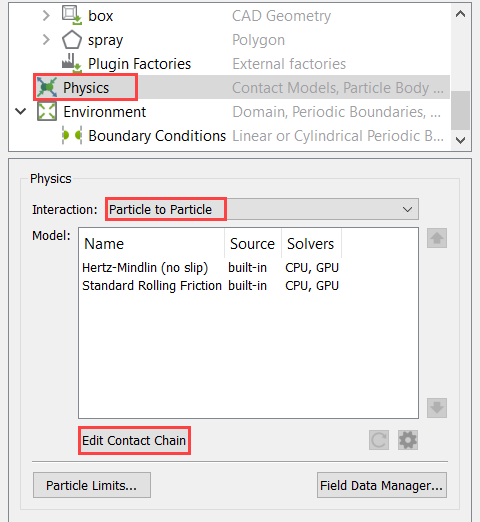Viewport: 480px width, 522px height.
Task: Move the selected model up with the arrow
Action: click(x=437, y=238)
